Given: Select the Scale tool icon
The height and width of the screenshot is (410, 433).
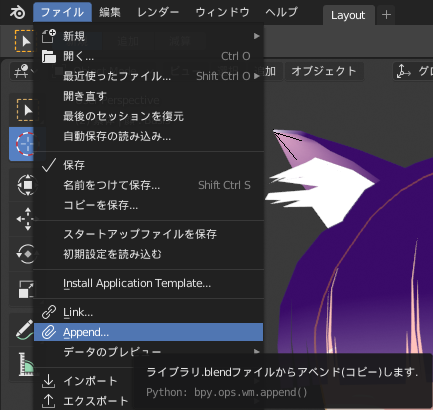Looking at the screenshot, I should pyautogui.click(x=26, y=289).
